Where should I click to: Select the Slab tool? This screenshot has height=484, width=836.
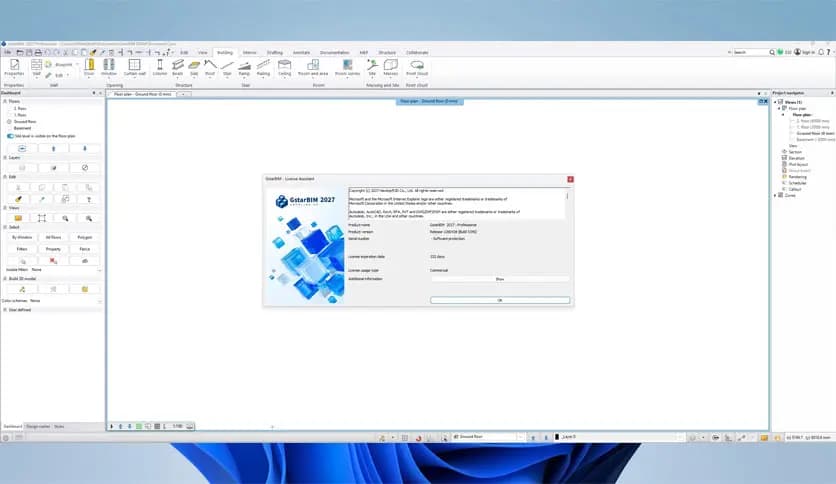pyautogui.click(x=194, y=68)
